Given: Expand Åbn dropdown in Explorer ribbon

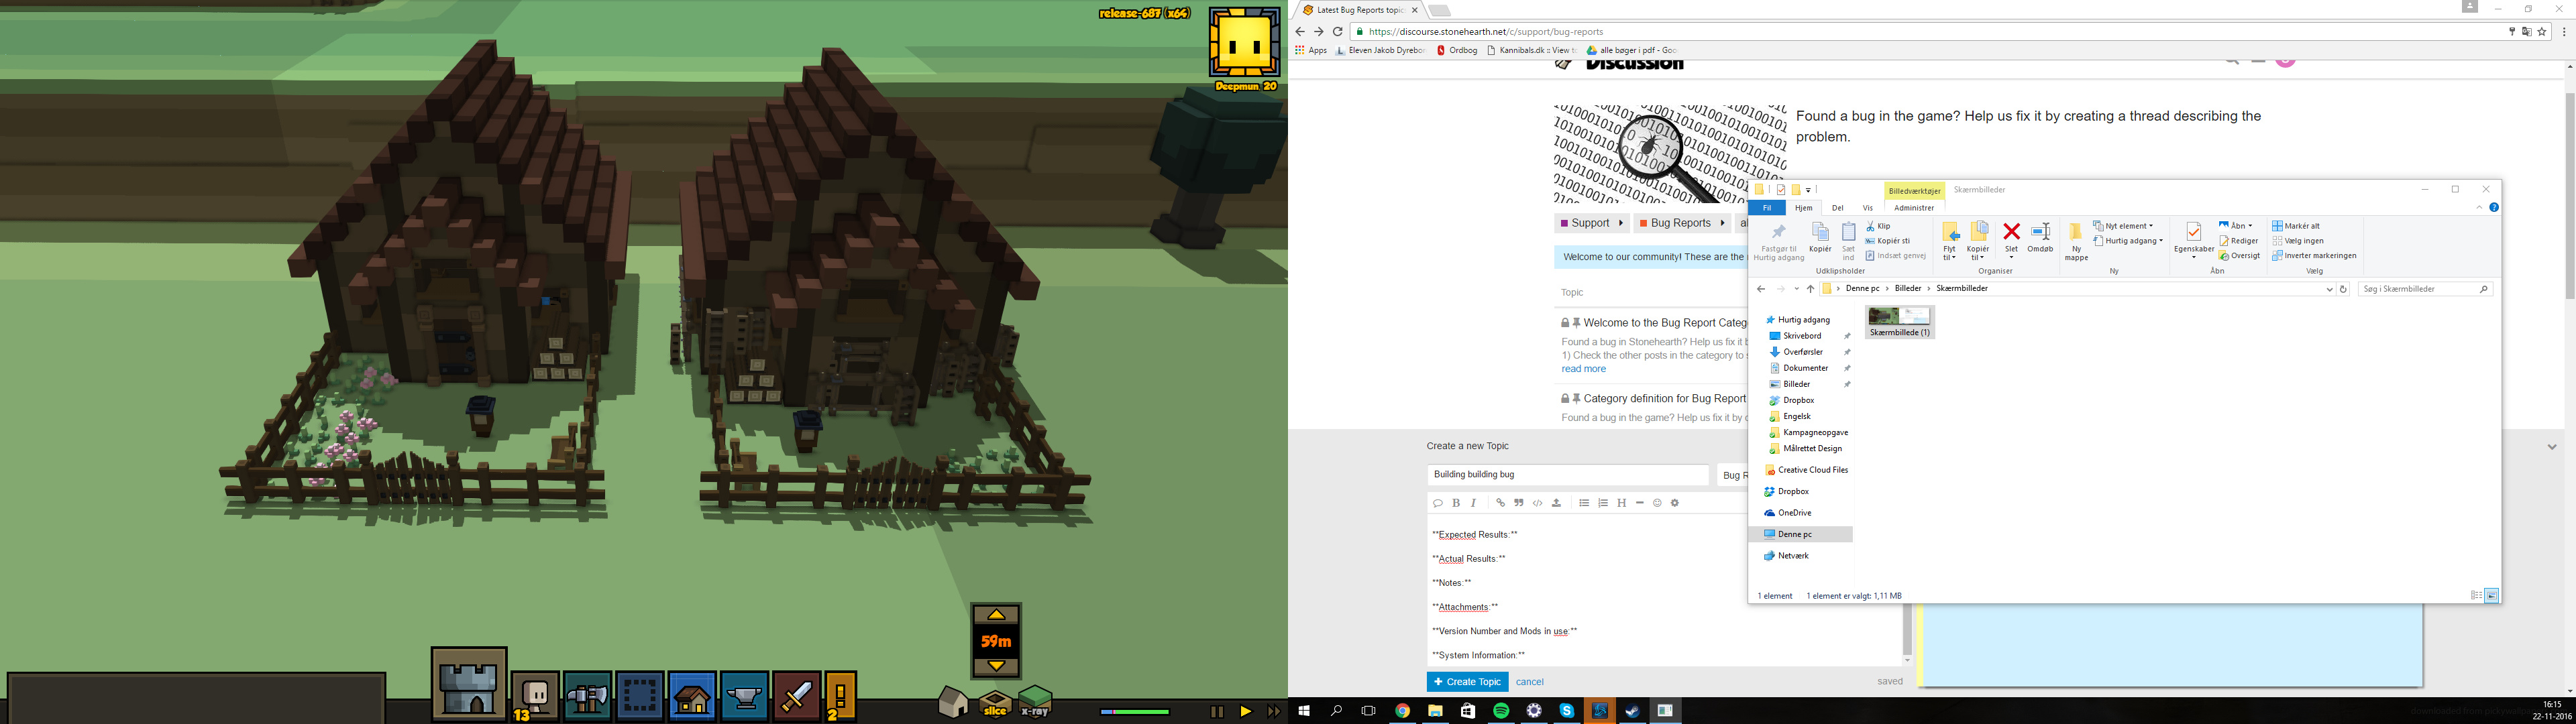Looking at the screenshot, I should tap(2235, 226).
